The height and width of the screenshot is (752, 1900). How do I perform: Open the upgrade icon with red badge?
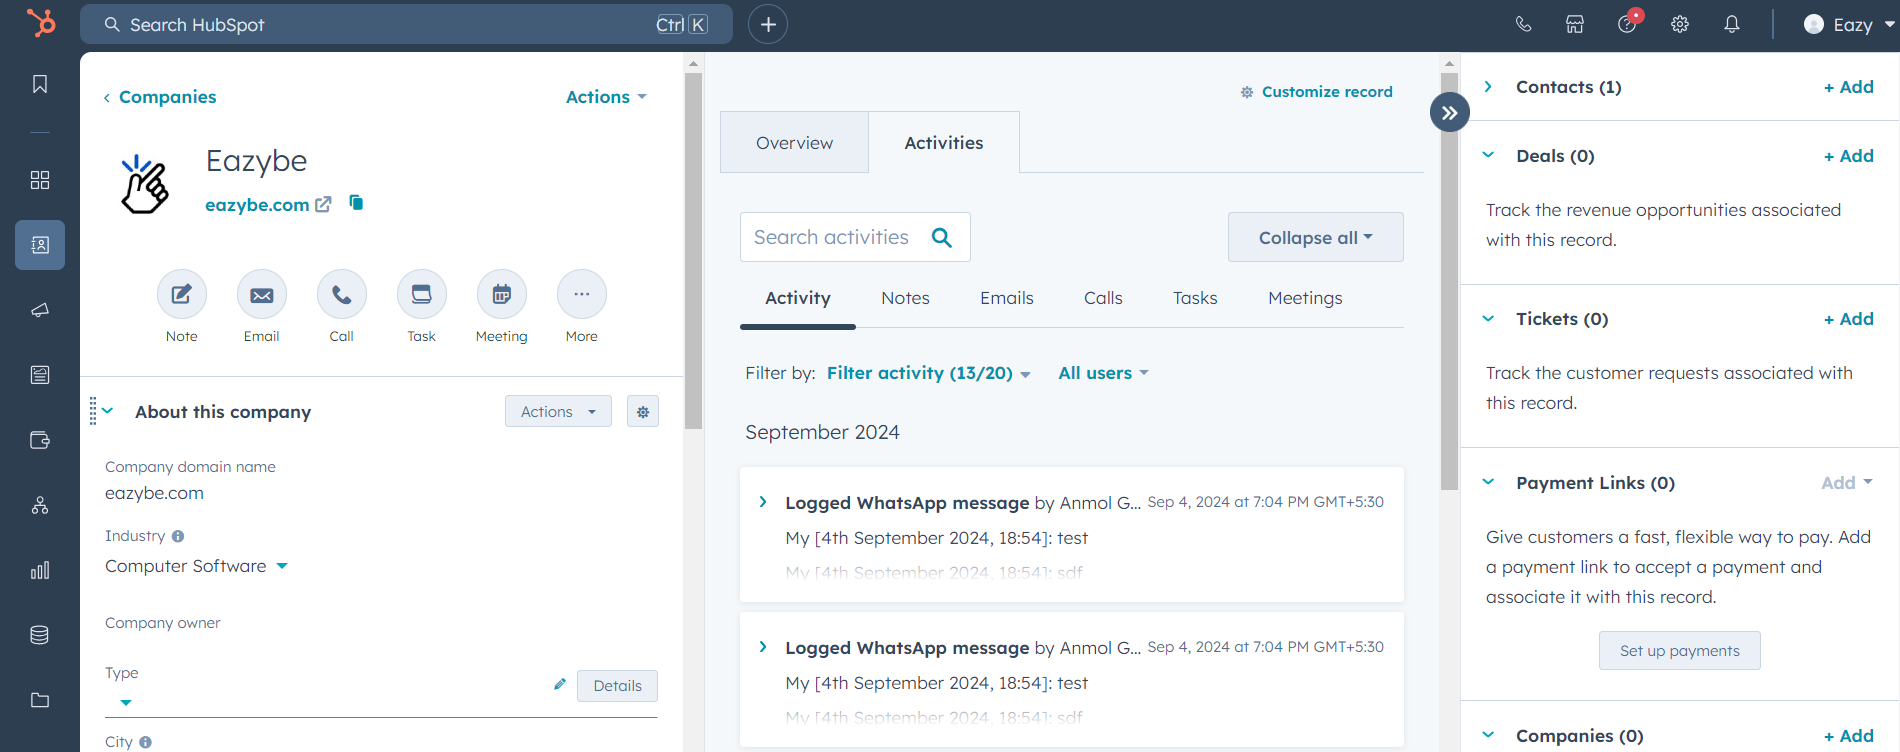point(1628,23)
